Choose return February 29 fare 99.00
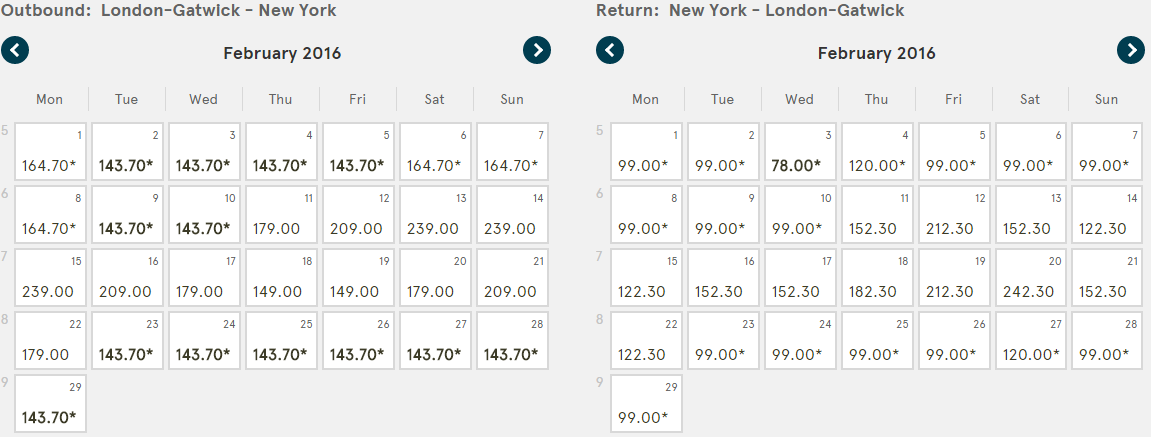The width and height of the screenshot is (1151, 437). [x=647, y=404]
